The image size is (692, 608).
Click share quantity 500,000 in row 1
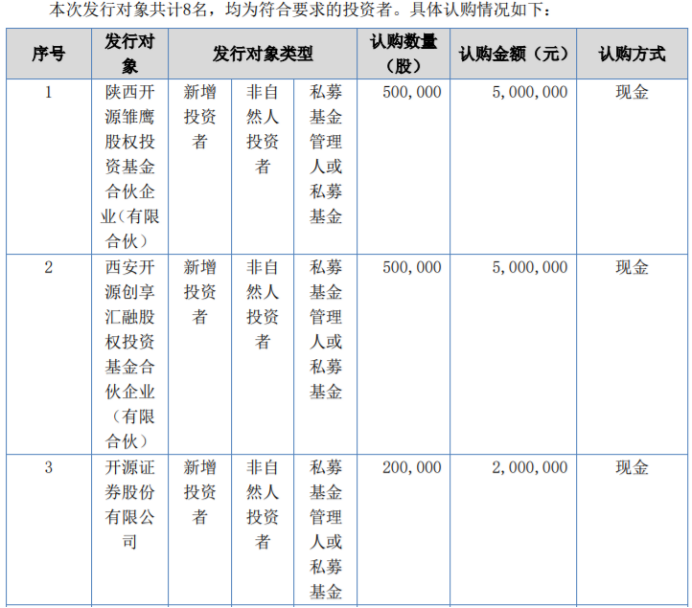pos(412,92)
